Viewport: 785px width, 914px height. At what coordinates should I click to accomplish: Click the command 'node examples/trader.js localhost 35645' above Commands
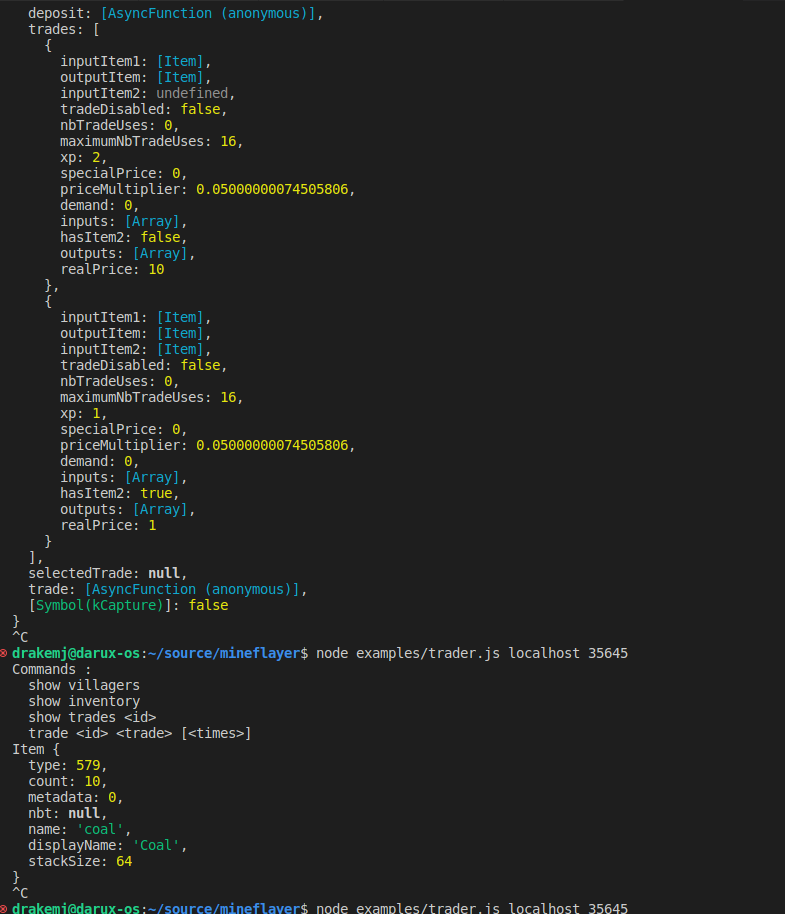tap(471, 653)
